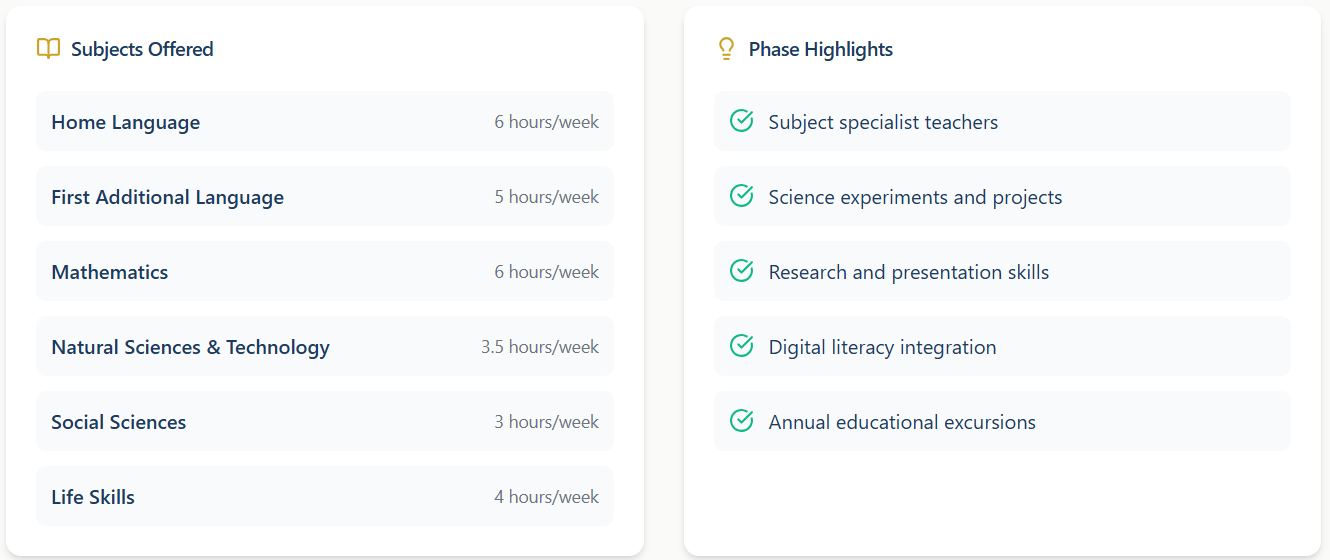
Task: Click the Life Skills subject label
Action: point(93,497)
